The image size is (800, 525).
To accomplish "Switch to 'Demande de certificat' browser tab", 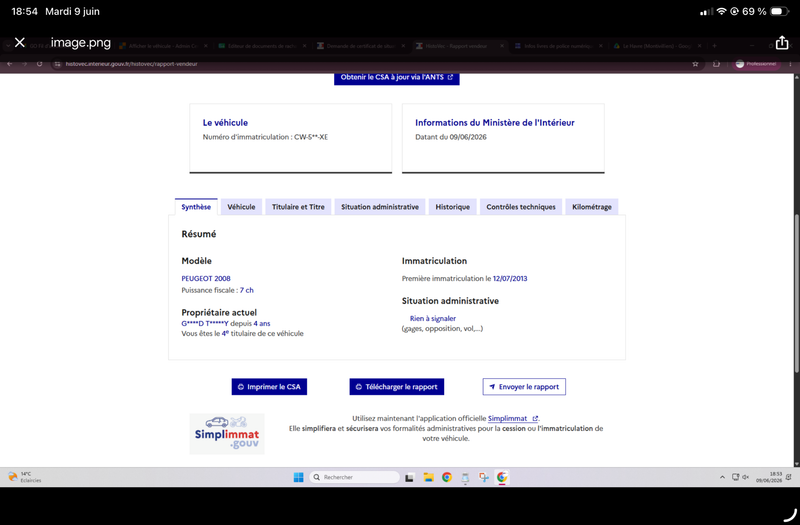I will coord(360,46).
